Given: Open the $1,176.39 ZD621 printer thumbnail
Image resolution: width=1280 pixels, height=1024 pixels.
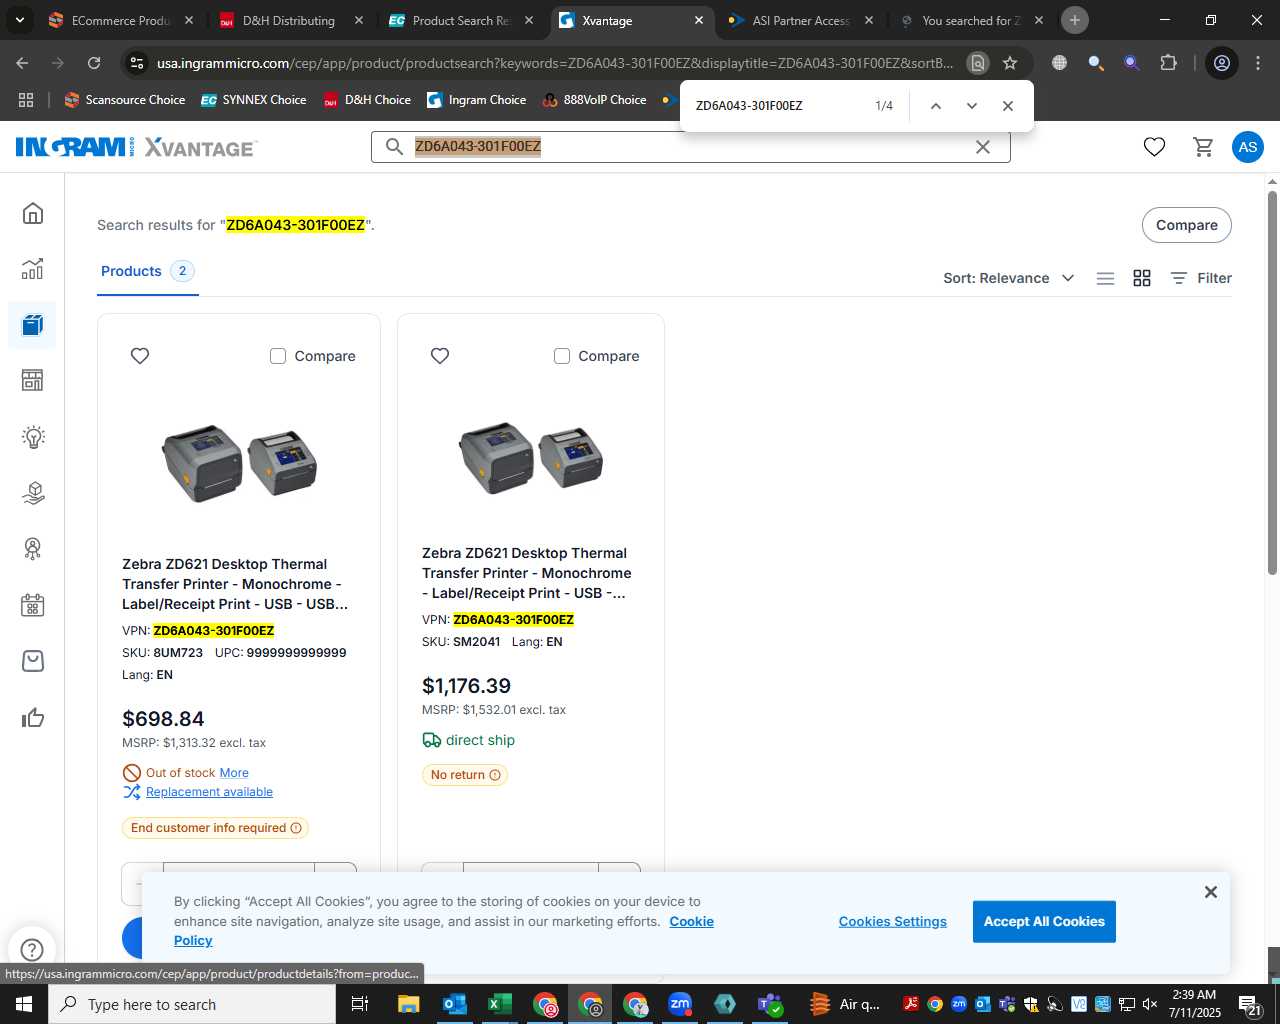Looking at the screenshot, I should click(531, 457).
